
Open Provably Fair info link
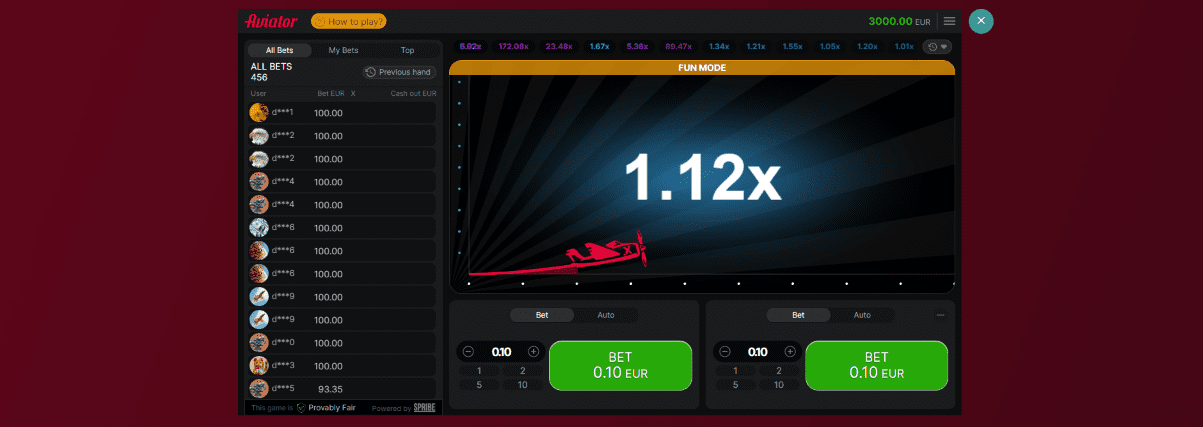point(330,408)
